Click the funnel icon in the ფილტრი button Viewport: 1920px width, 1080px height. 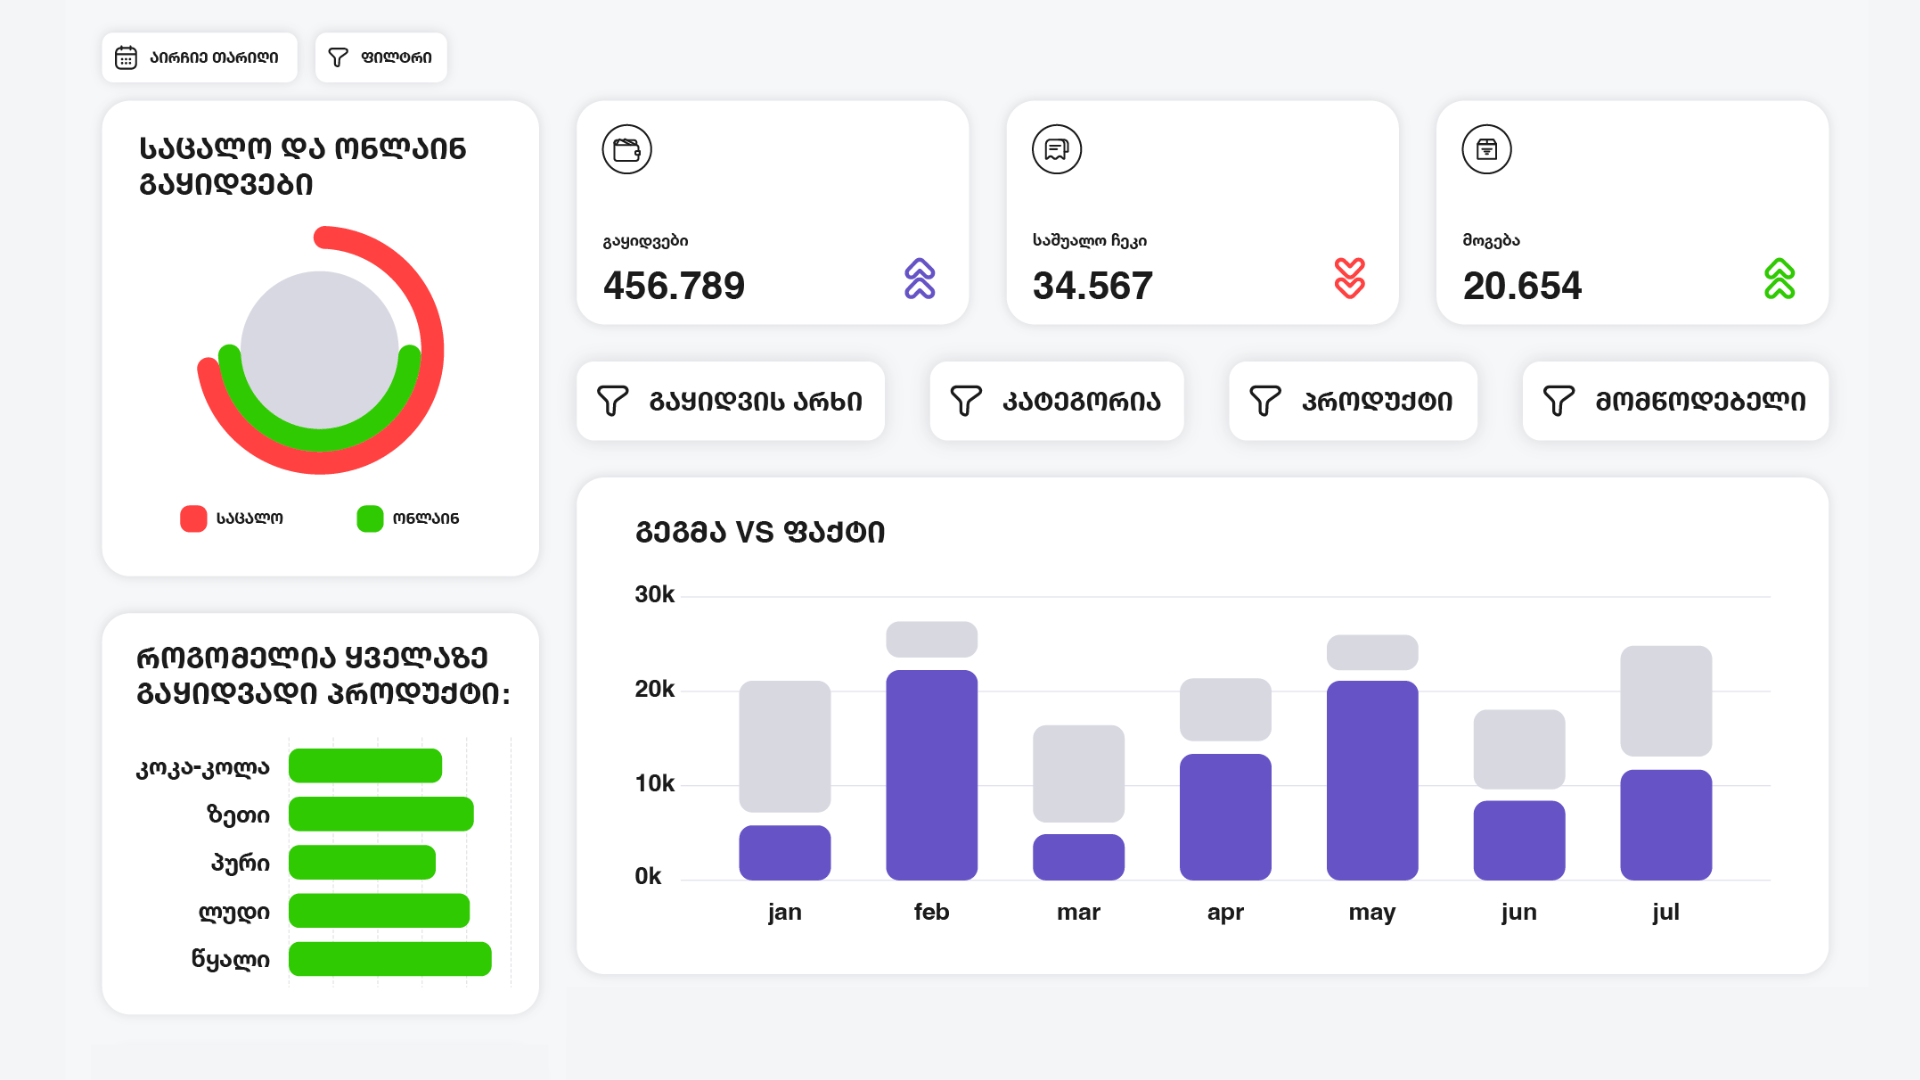coord(338,58)
